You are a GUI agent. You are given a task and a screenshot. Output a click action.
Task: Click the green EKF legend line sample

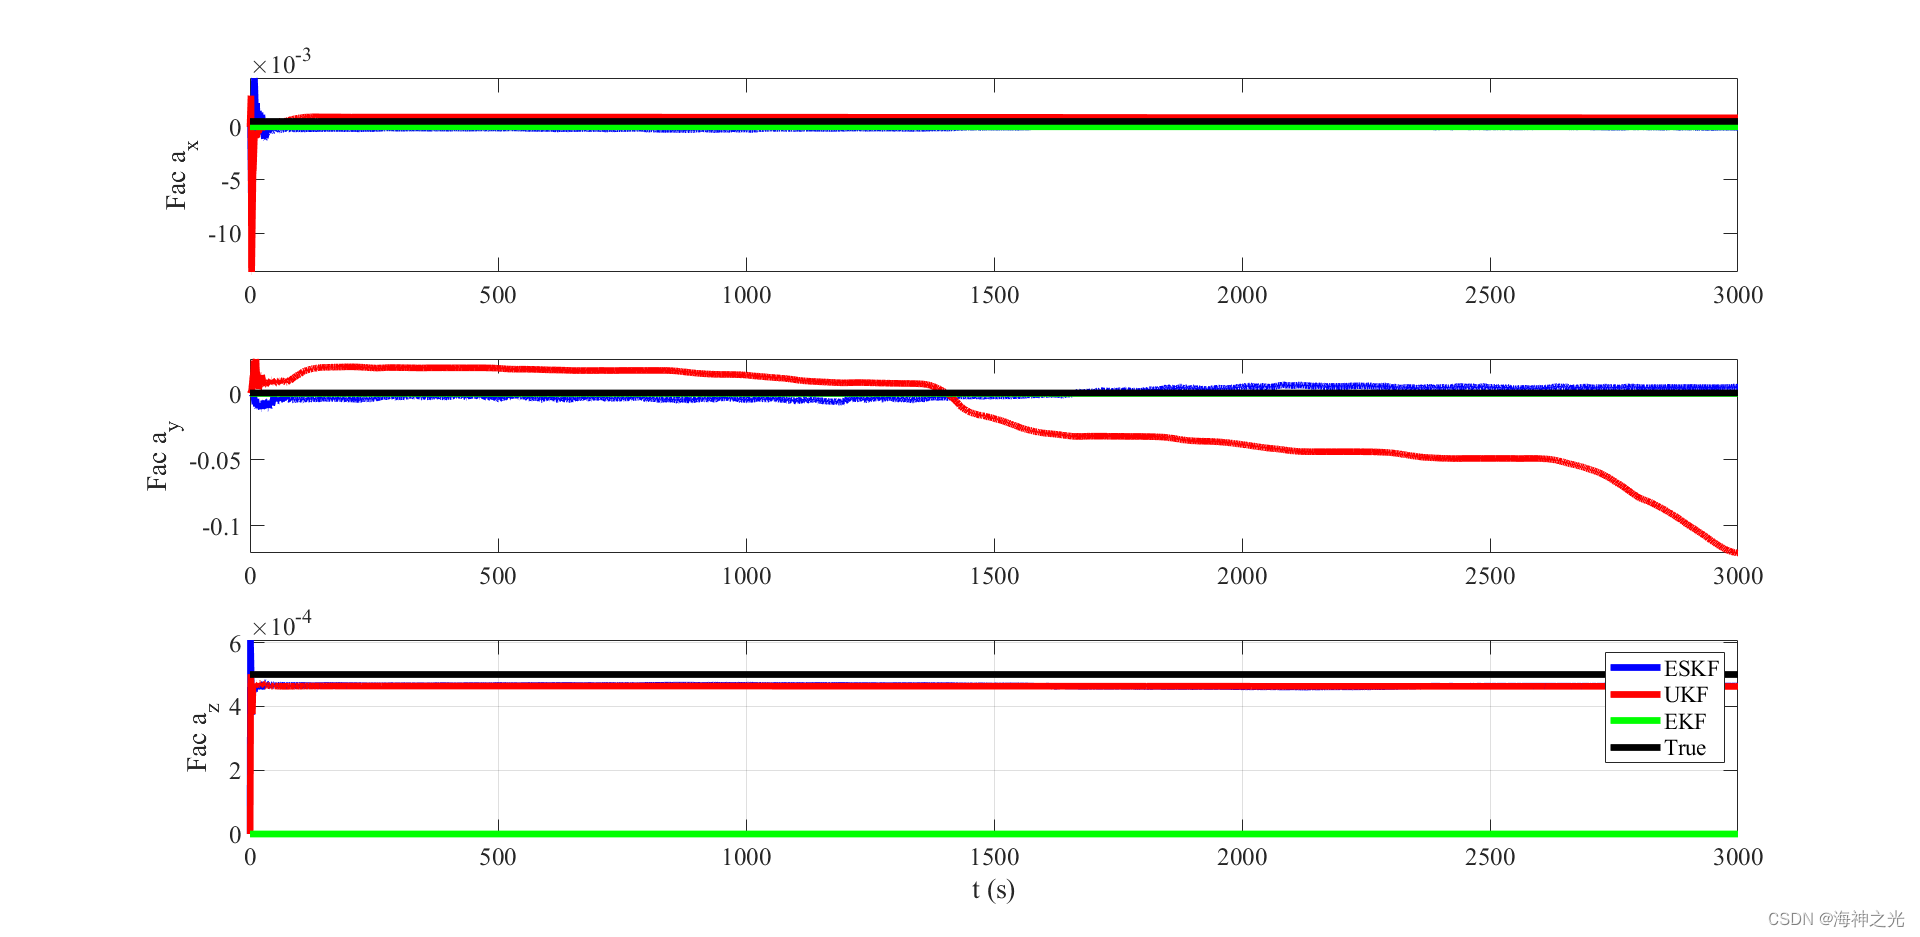(1635, 720)
